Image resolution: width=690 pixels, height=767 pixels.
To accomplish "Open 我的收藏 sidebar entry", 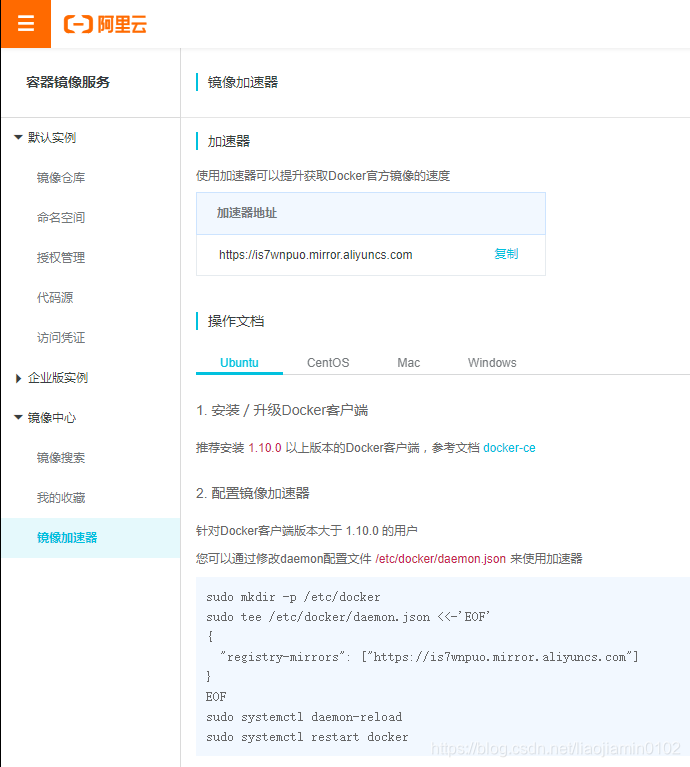I will click(x=61, y=498).
